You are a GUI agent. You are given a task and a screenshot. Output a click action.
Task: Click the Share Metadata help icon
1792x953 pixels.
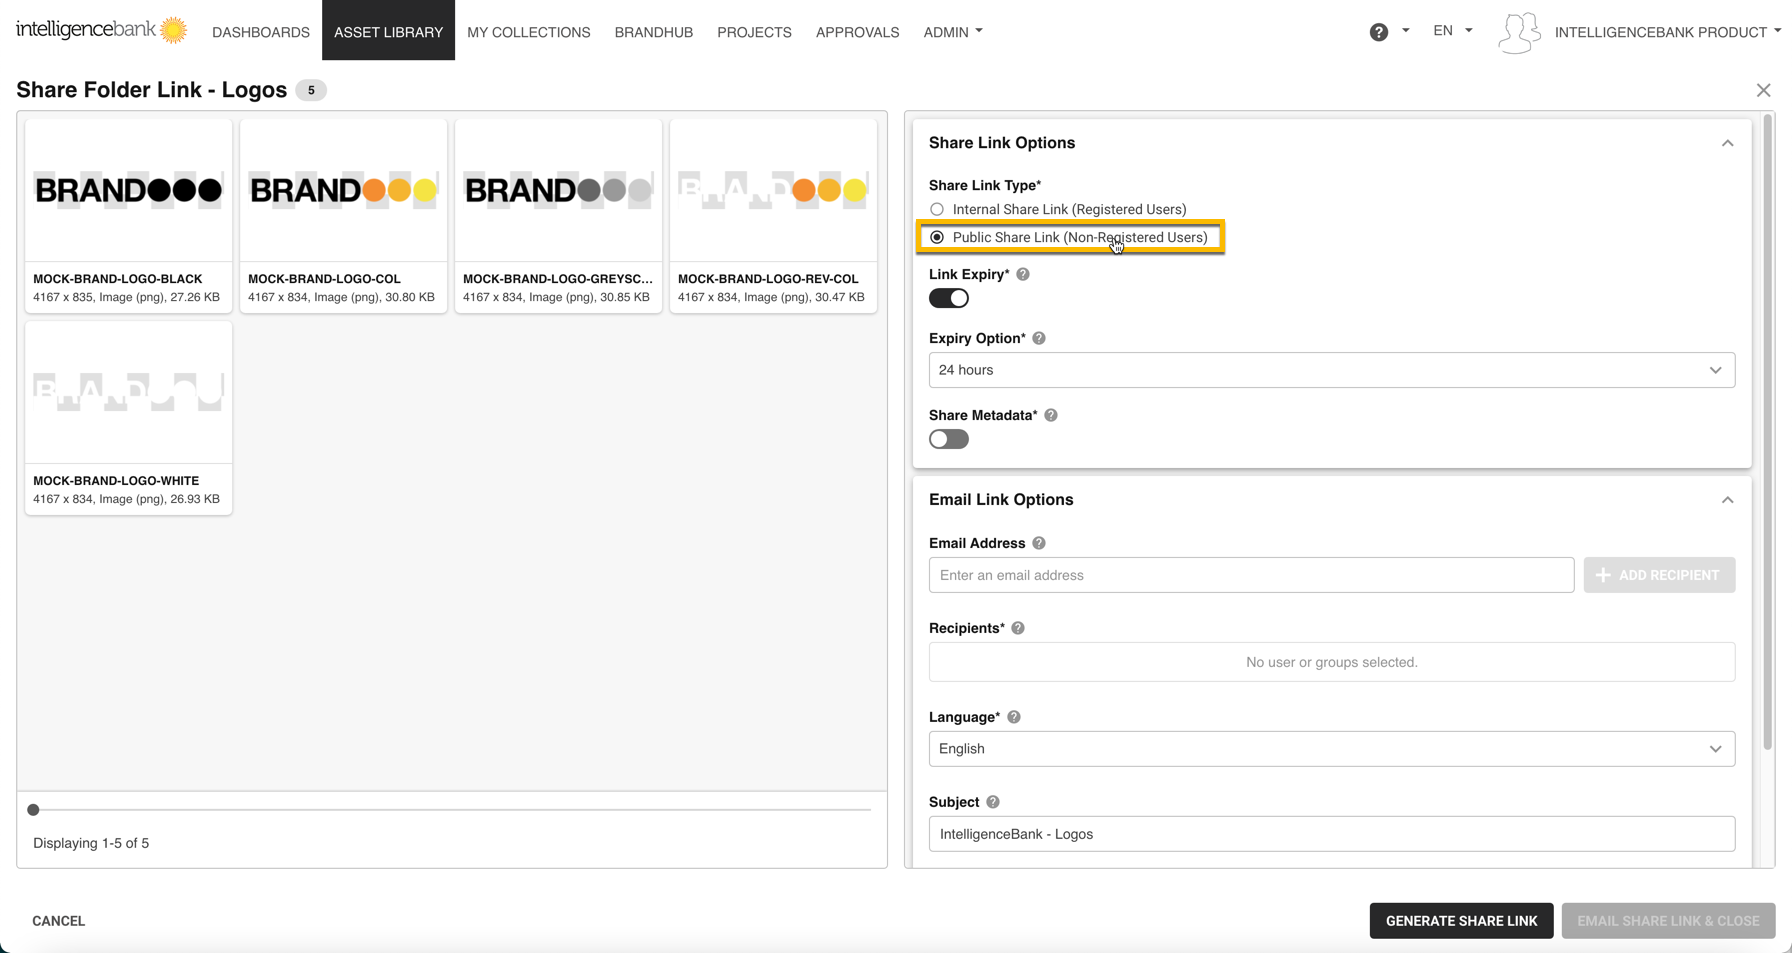click(x=1051, y=415)
